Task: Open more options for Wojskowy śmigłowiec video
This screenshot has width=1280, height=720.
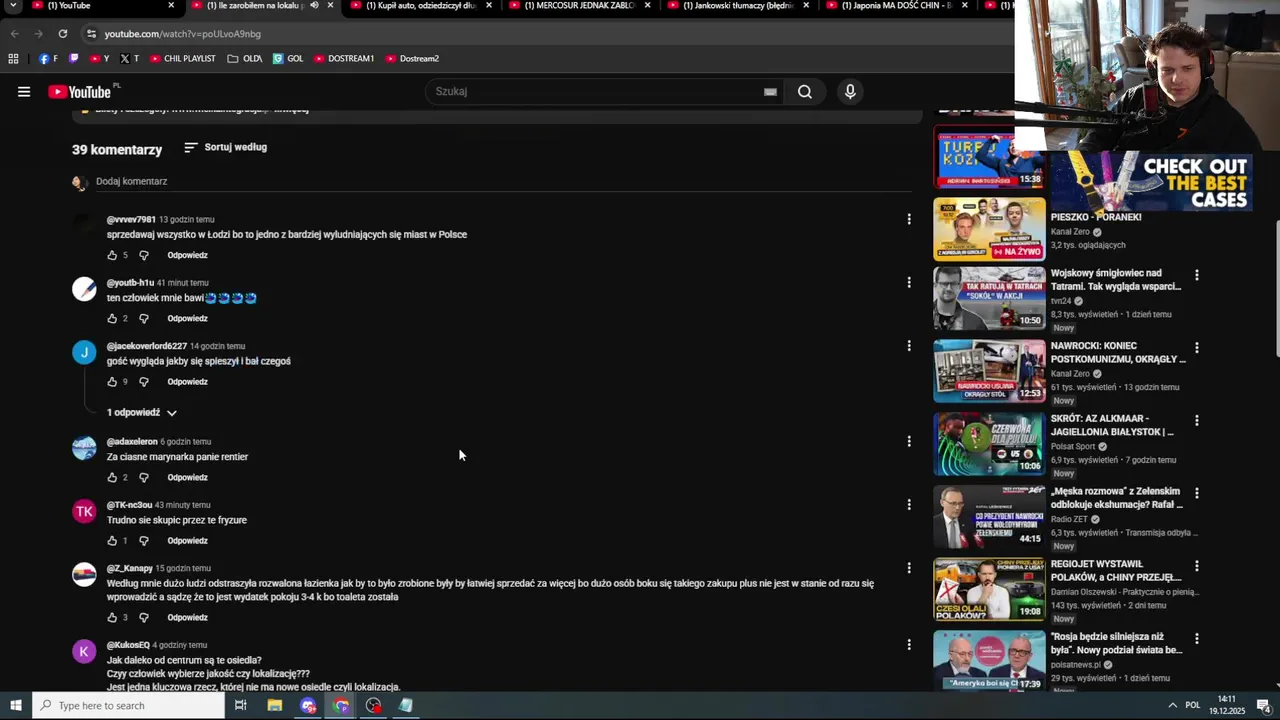Action: (x=1196, y=275)
